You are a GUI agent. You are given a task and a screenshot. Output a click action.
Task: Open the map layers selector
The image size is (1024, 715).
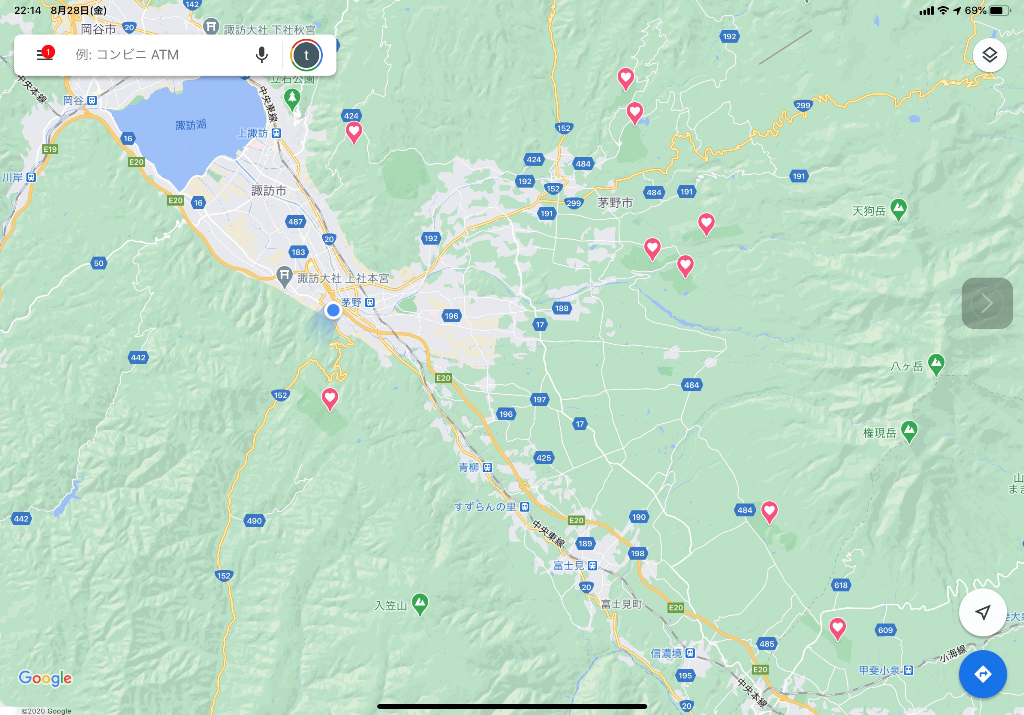pyautogui.click(x=989, y=55)
